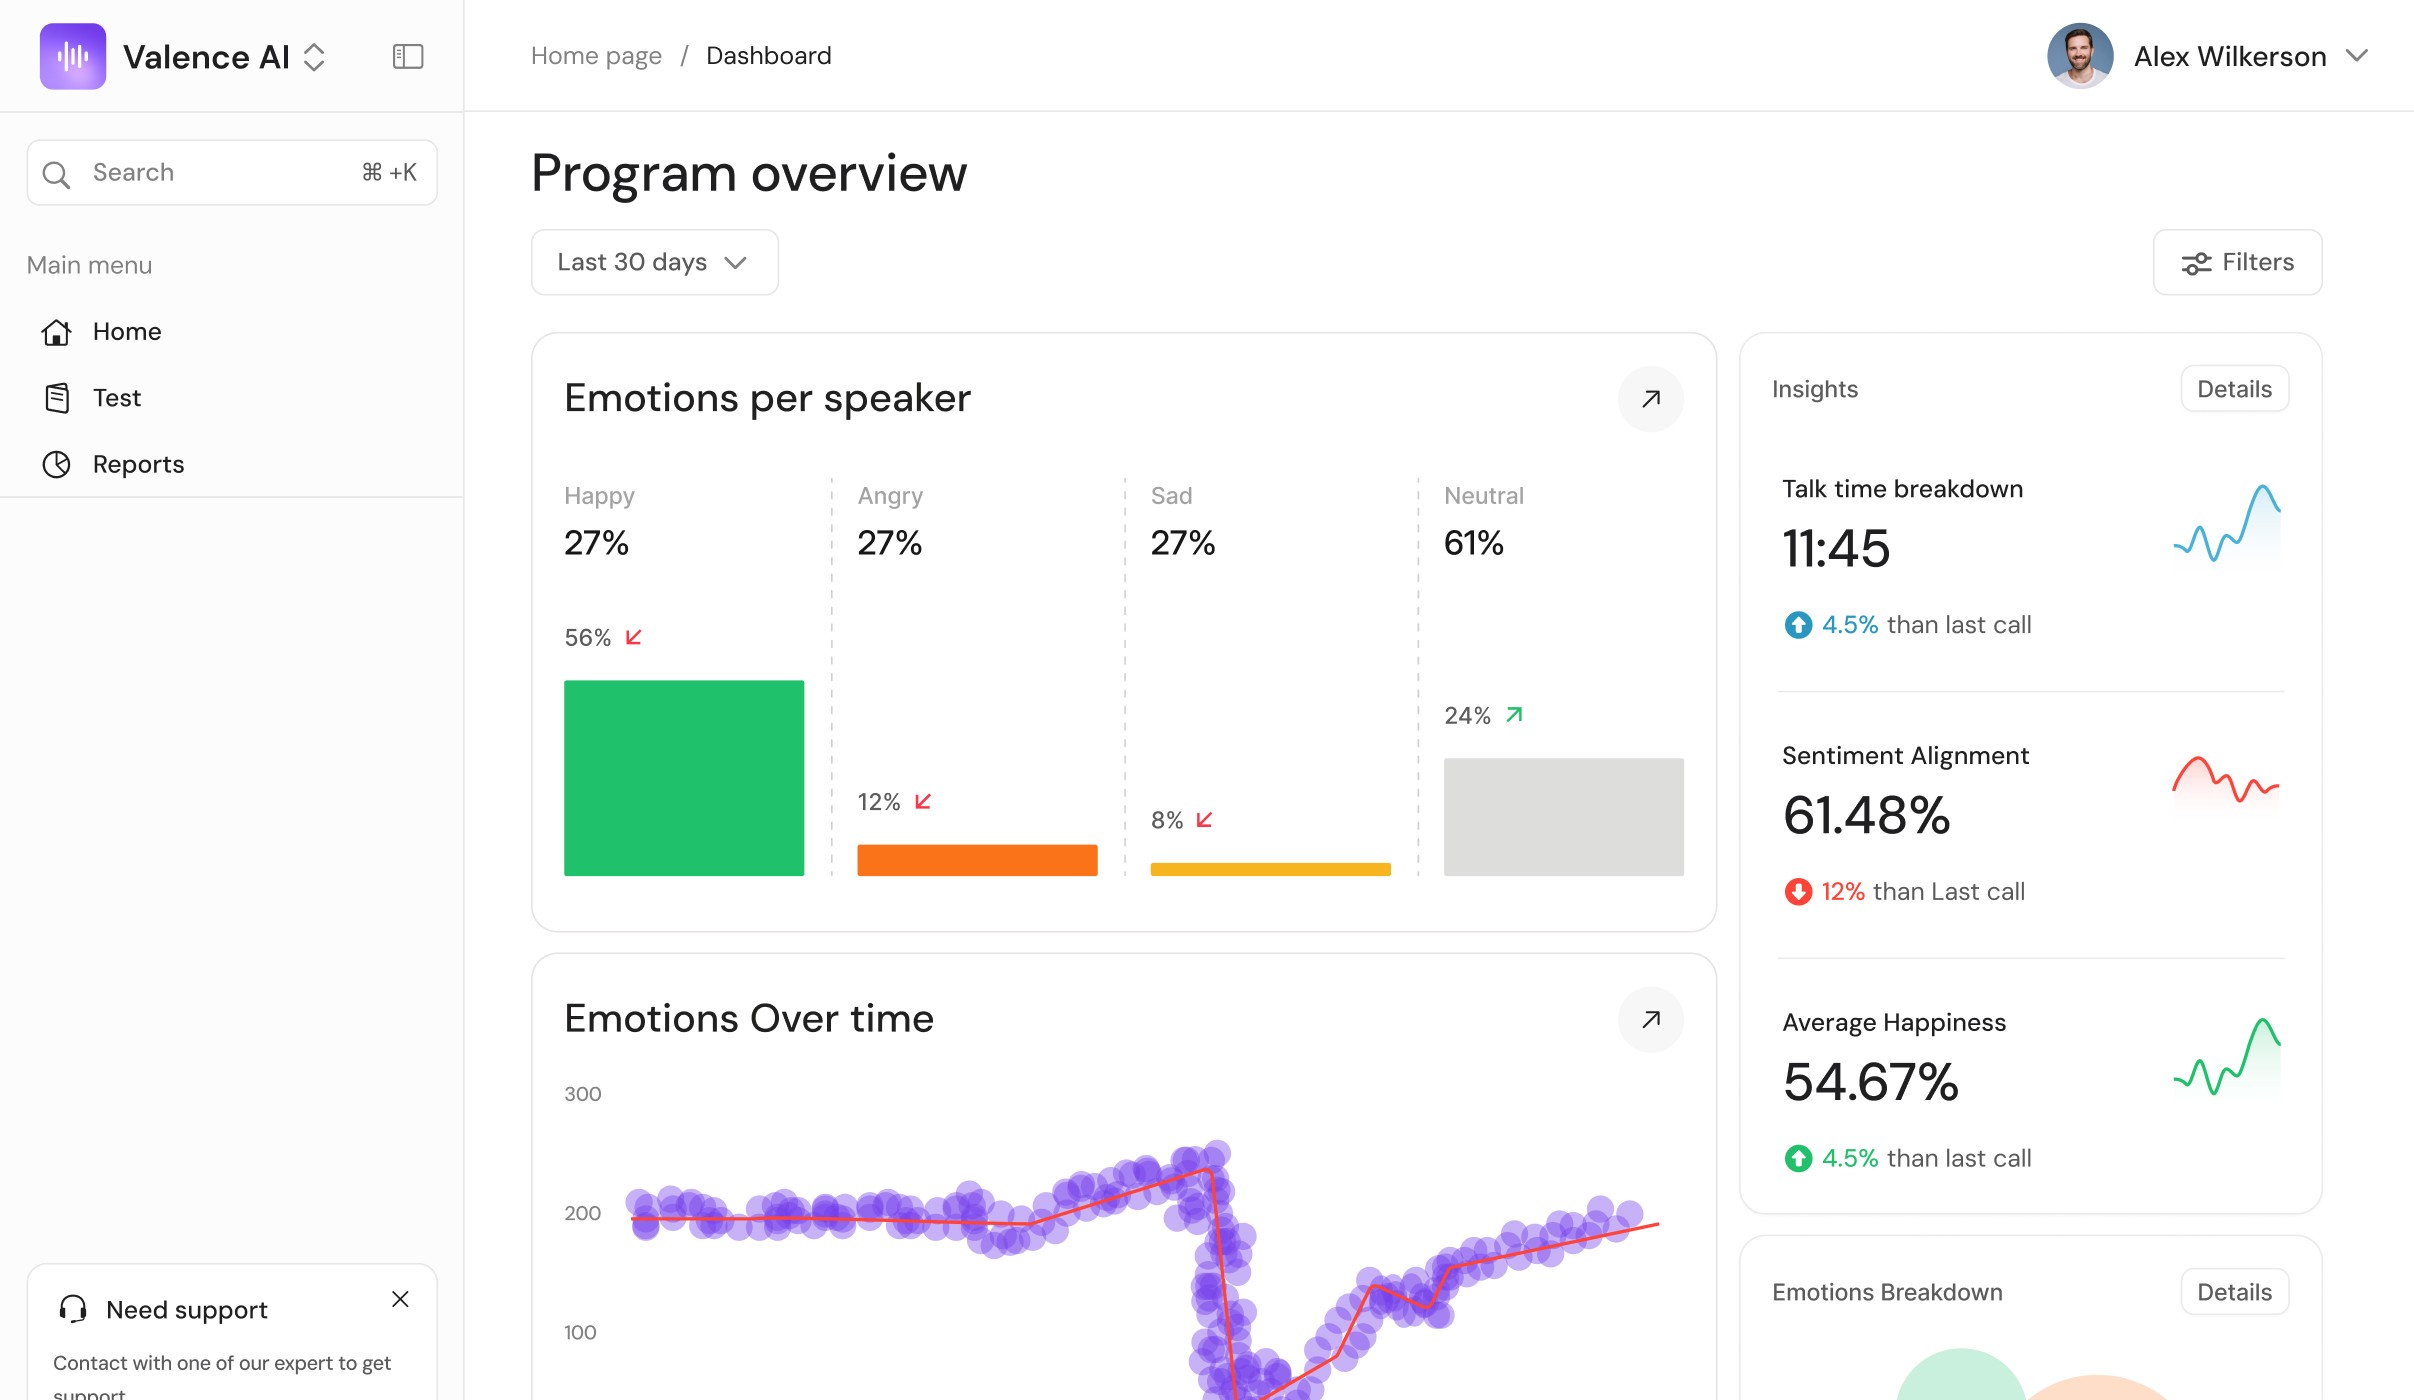Click the Reports pie chart icon
Image resolution: width=2414 pixels, height=1400 pixels.
(57, 464)
